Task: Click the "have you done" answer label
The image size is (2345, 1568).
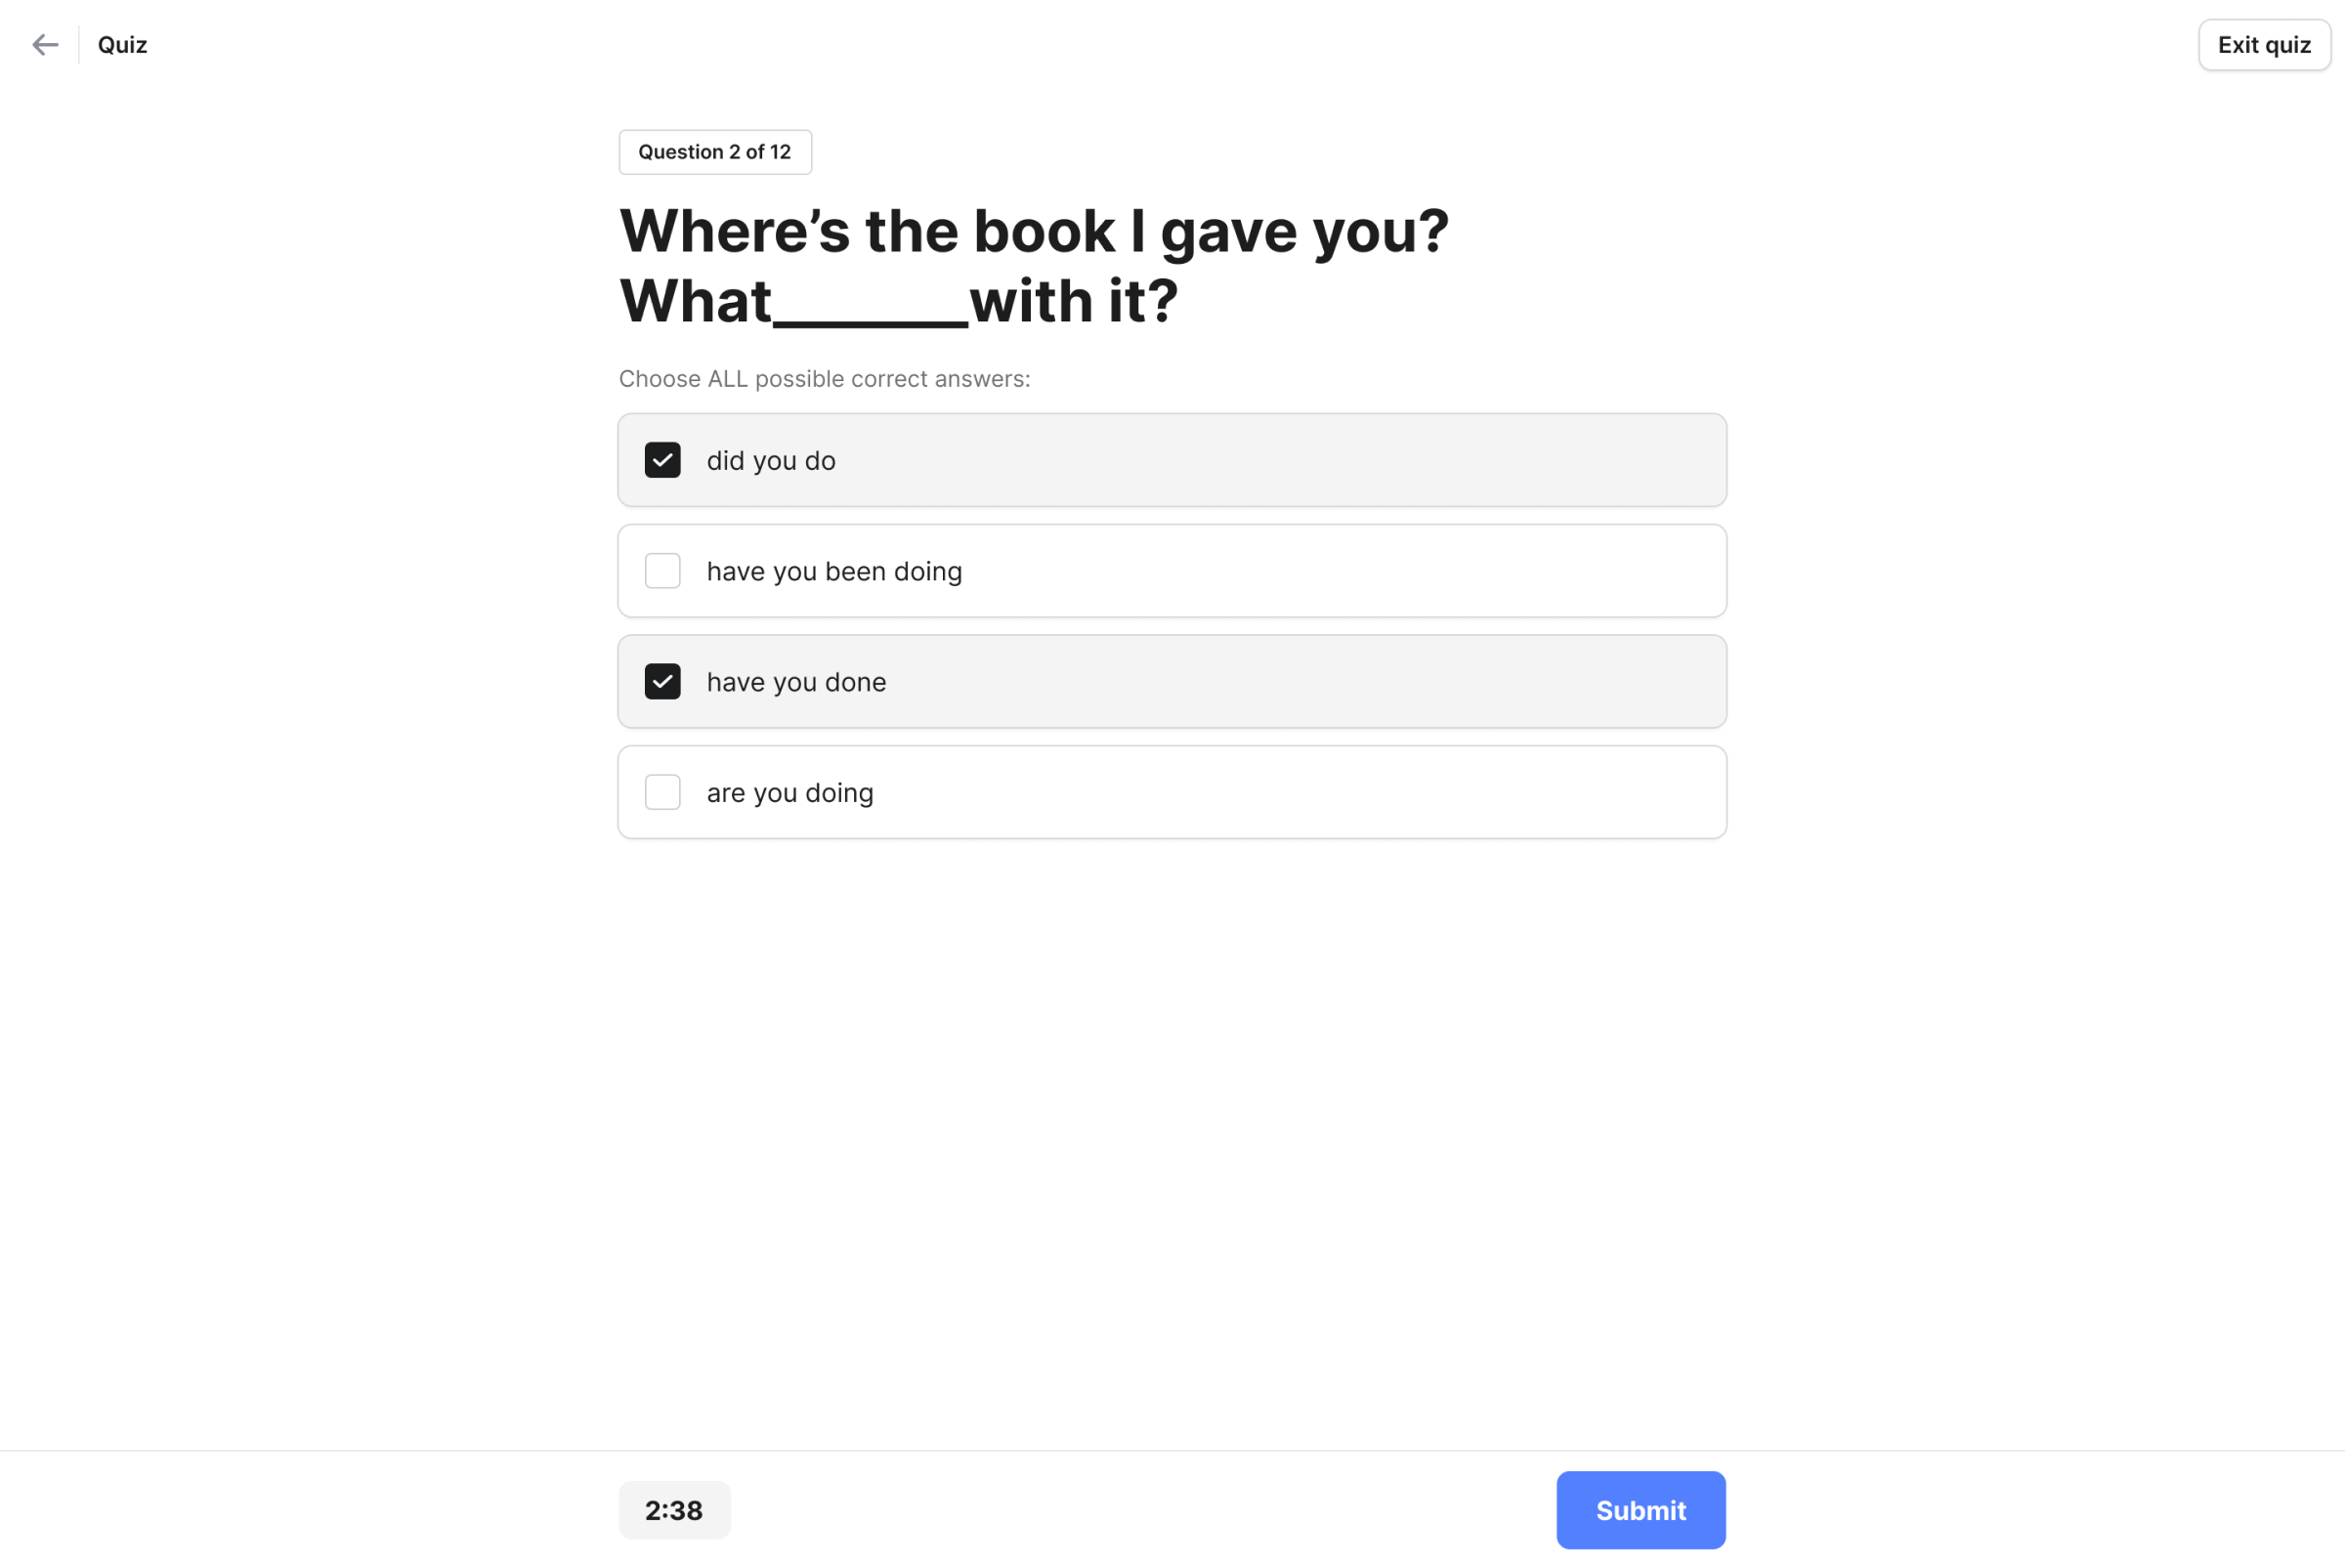Action: point(796,683)
